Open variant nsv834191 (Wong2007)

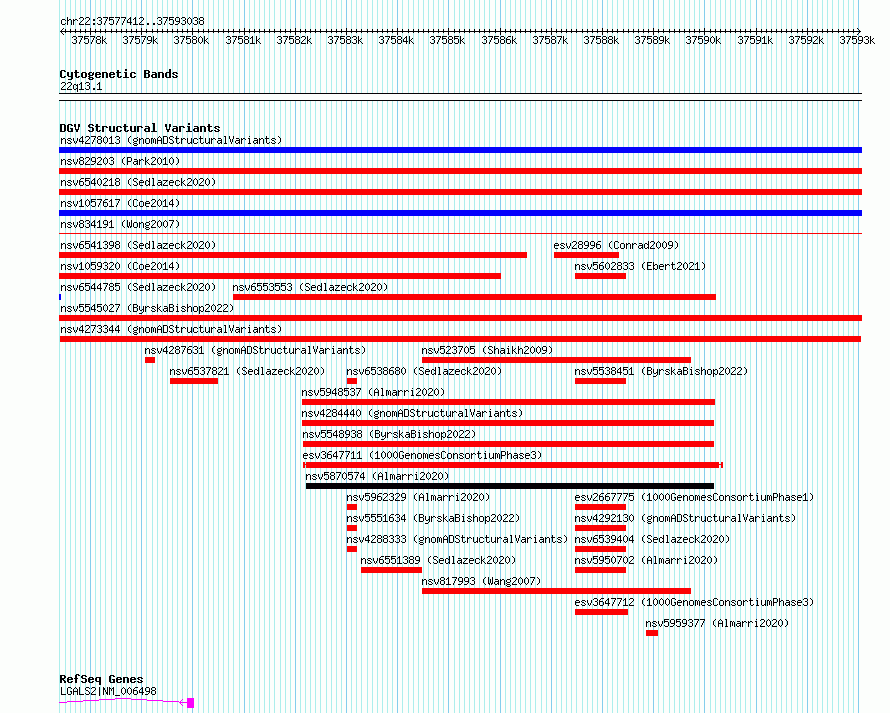point(120,224)
